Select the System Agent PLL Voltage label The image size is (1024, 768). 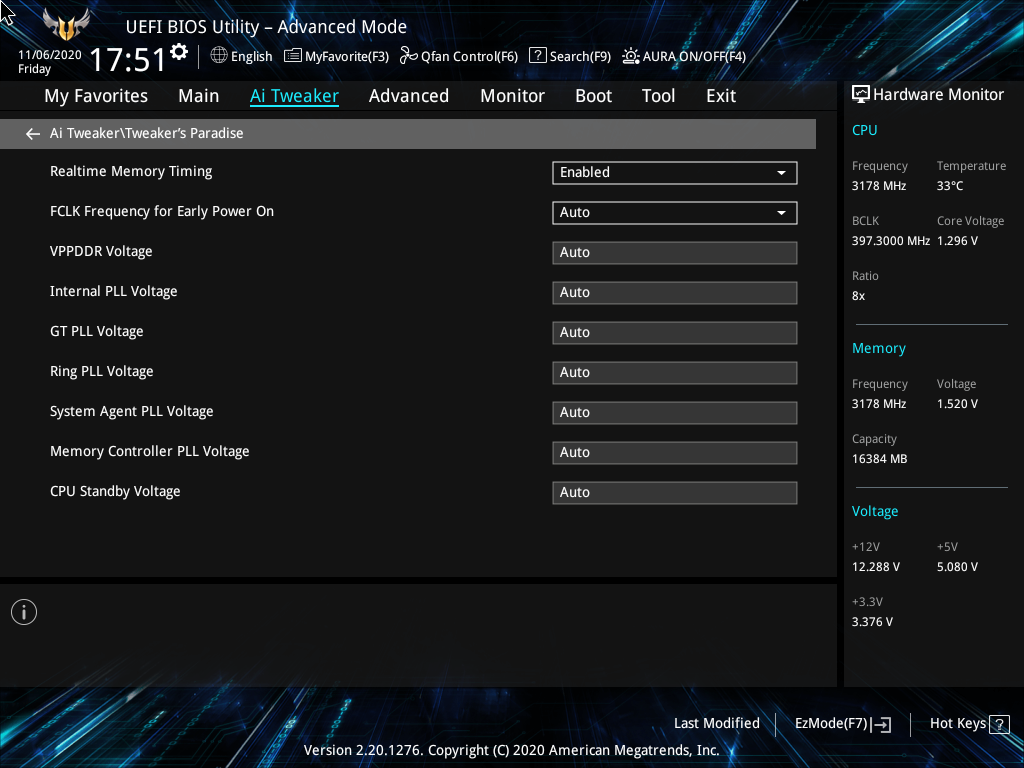click(x=132, y=411)
